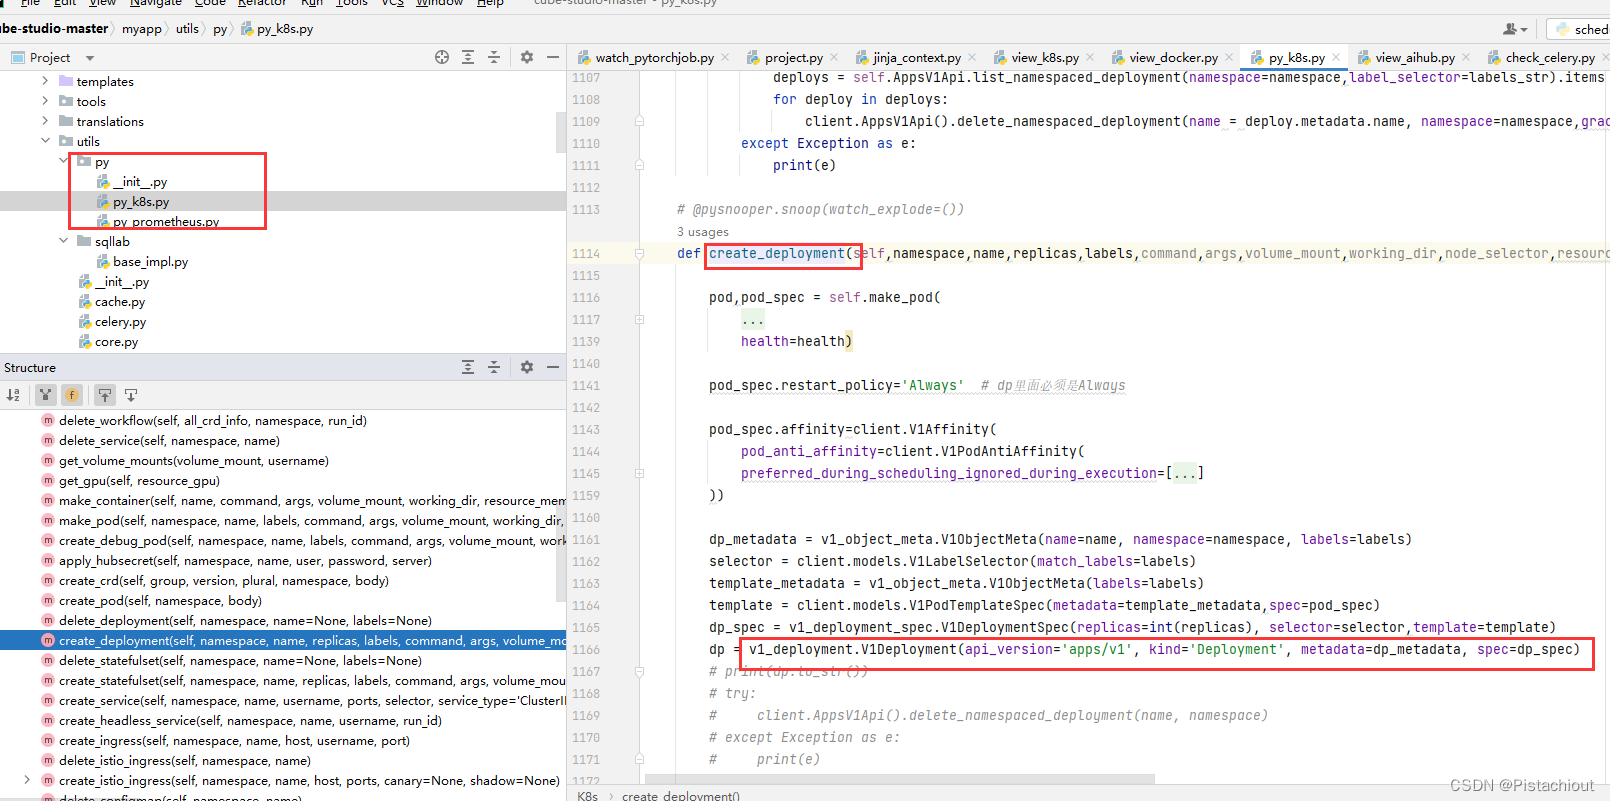This screenshot has height=801, width=1610.
Task: Toggle show inherited members in Structure
Action: point(45,395)
